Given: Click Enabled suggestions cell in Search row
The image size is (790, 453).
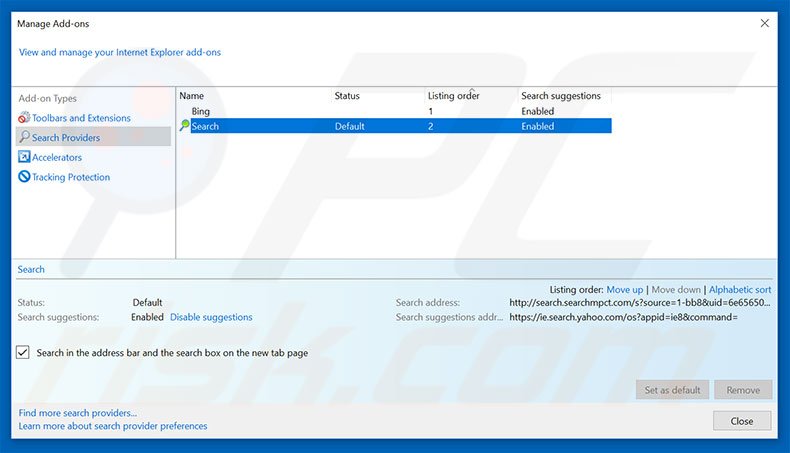Looking at the screenshot, I should (538, 126).
